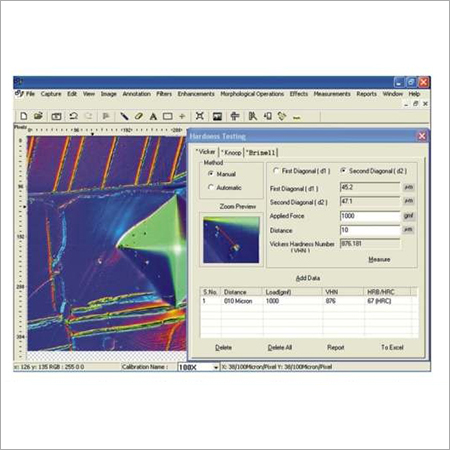This screenshot has width=450, height=450.
Task: Click the Measure button
Action: 379,259
